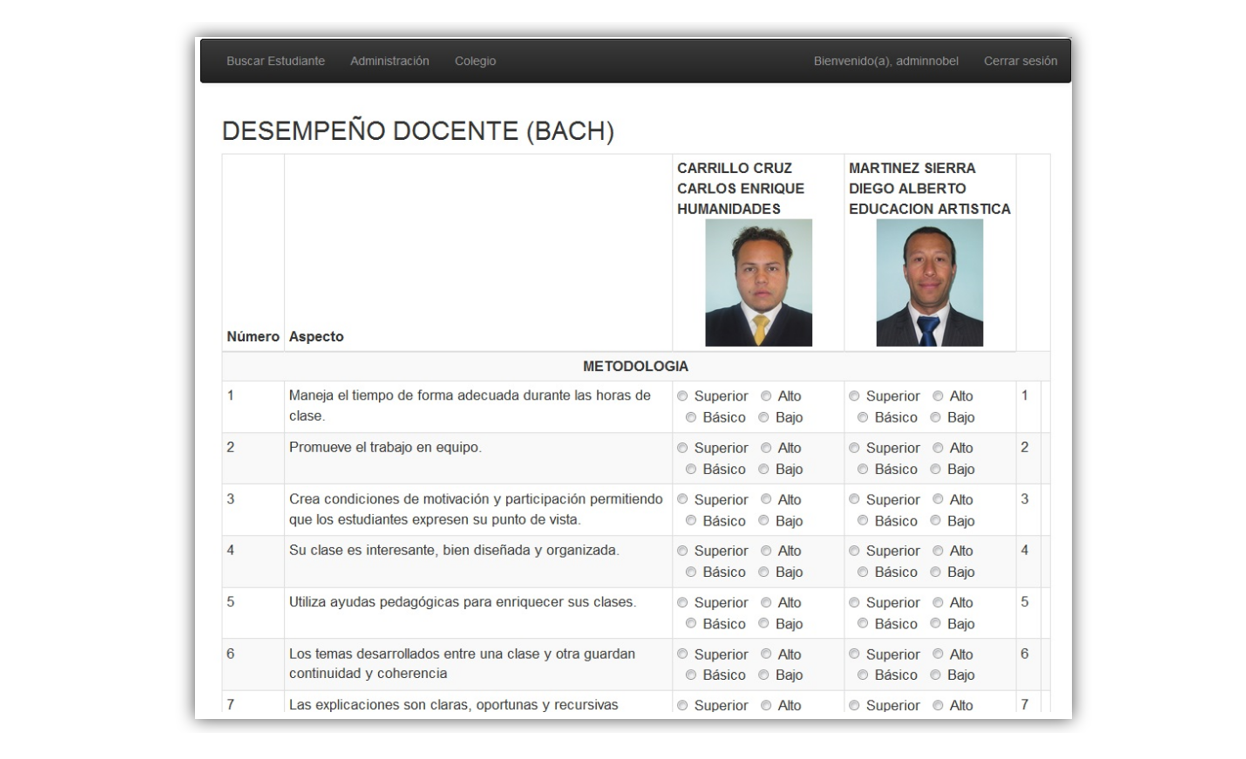Select Alto for Carrillo on question 4

(x=766, y=552)
